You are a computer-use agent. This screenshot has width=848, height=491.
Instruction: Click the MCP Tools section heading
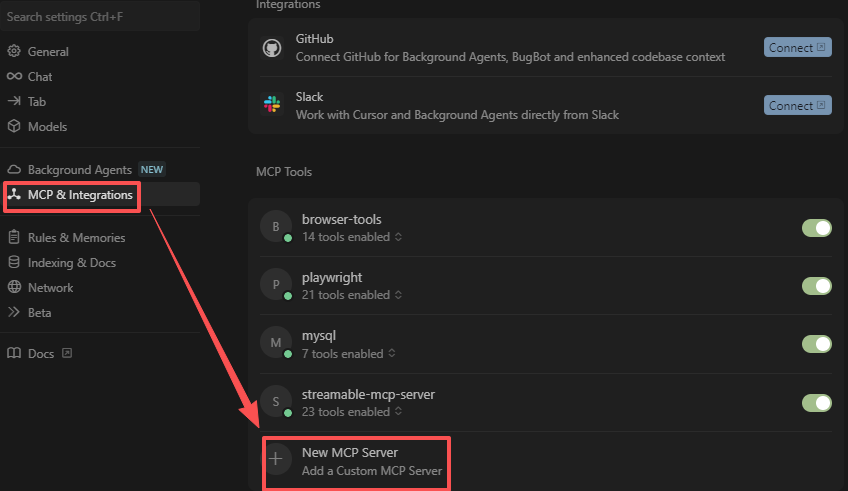[284, 171]
